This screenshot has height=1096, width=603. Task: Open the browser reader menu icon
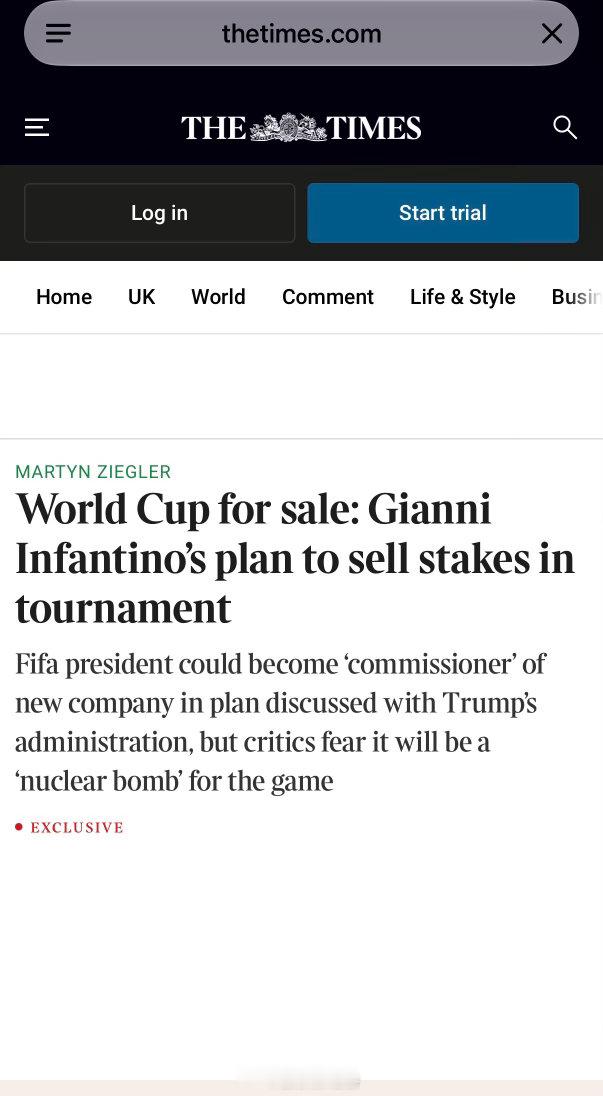coord(59,34)
